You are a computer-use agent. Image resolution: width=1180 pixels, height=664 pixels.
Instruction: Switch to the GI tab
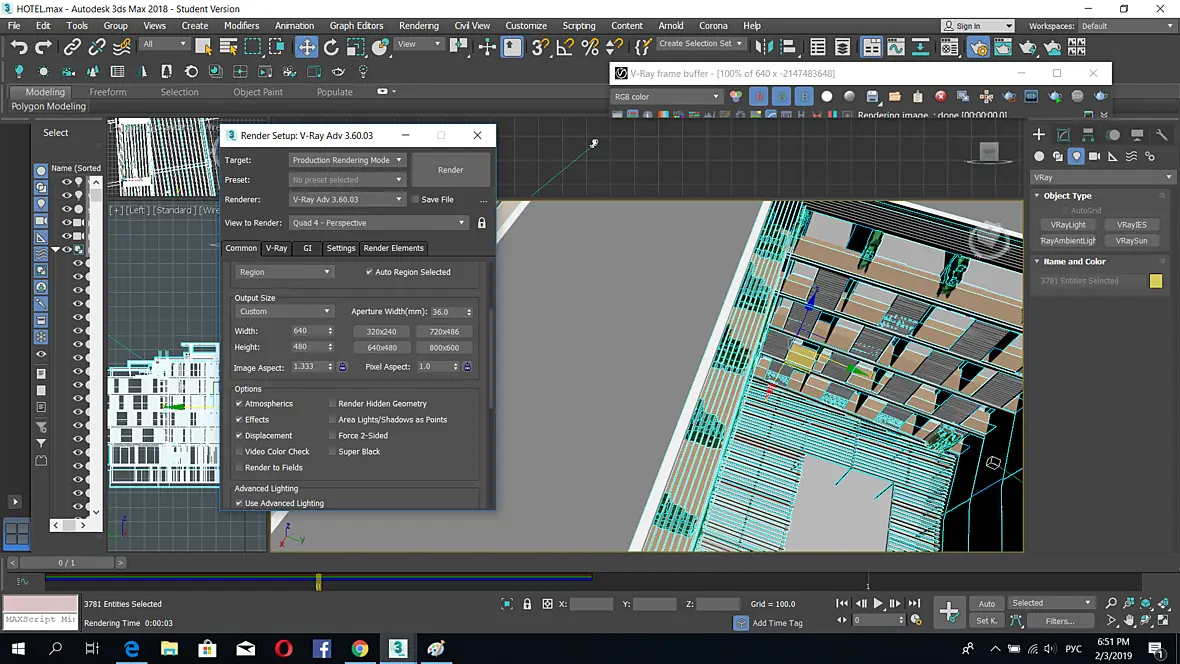click(307, 248)
